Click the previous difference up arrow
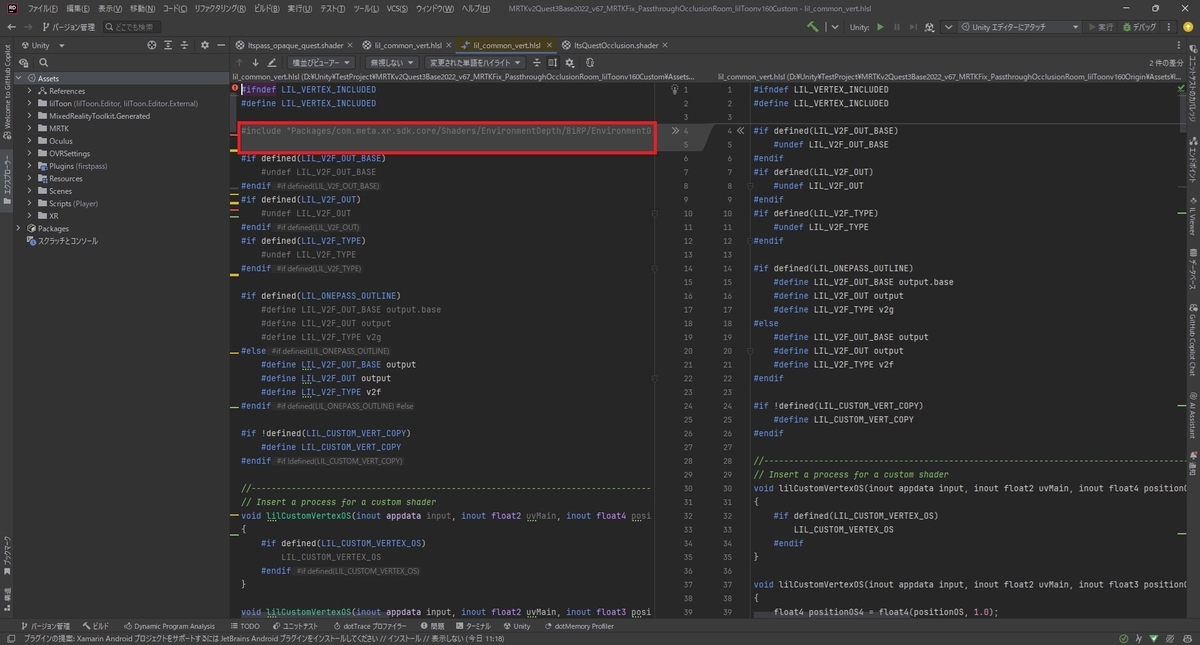The width and height of the screenshot is (1200, 645). 239,62
